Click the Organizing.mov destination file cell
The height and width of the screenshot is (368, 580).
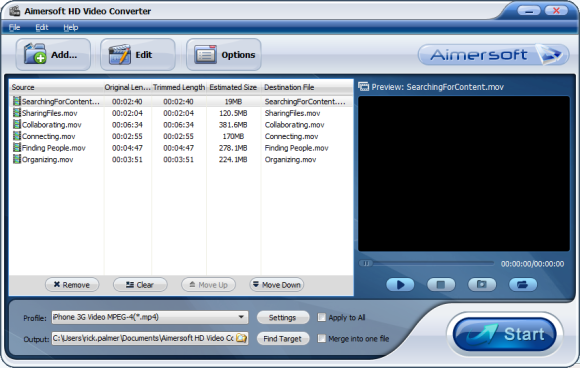click(x=290, y=160)
